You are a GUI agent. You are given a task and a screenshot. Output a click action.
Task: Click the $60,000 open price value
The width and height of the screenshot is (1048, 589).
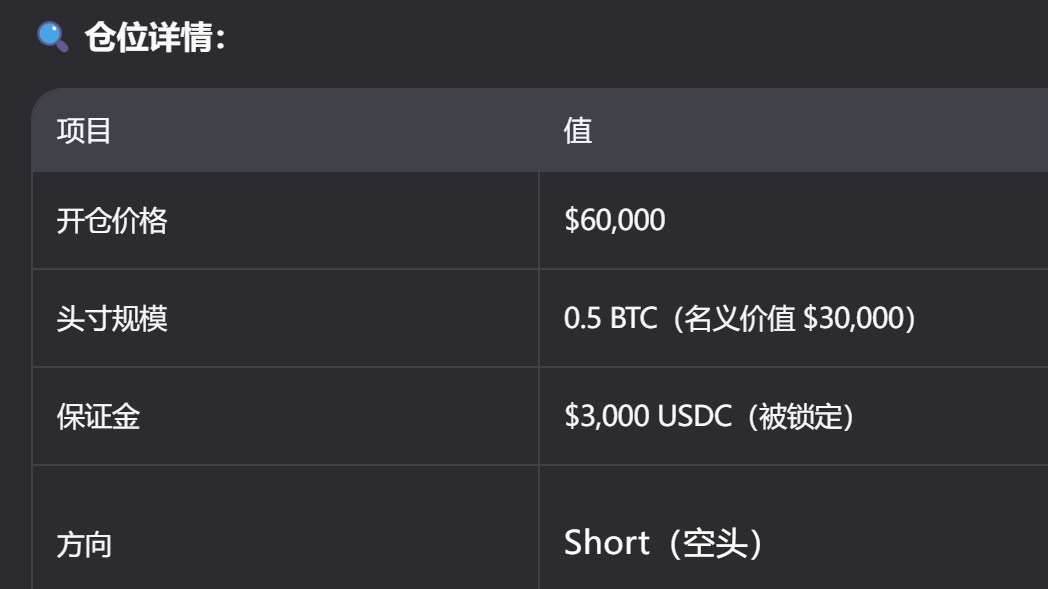614,220
